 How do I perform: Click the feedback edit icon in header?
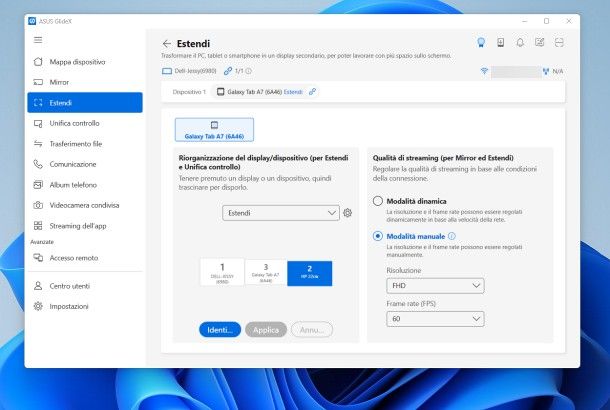tap(540, 42)
